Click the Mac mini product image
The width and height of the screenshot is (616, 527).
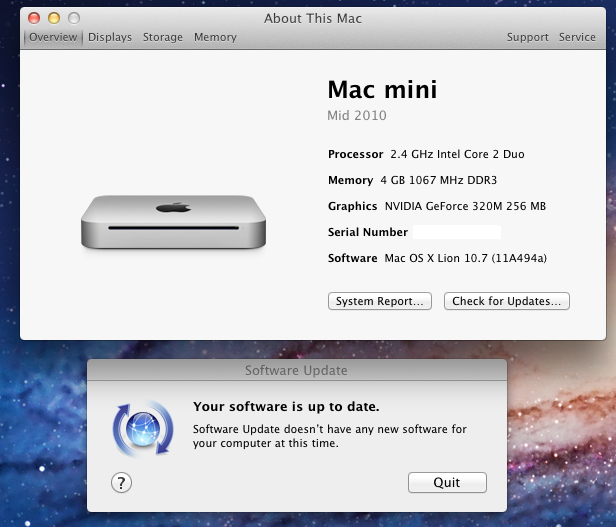point(173,222)
